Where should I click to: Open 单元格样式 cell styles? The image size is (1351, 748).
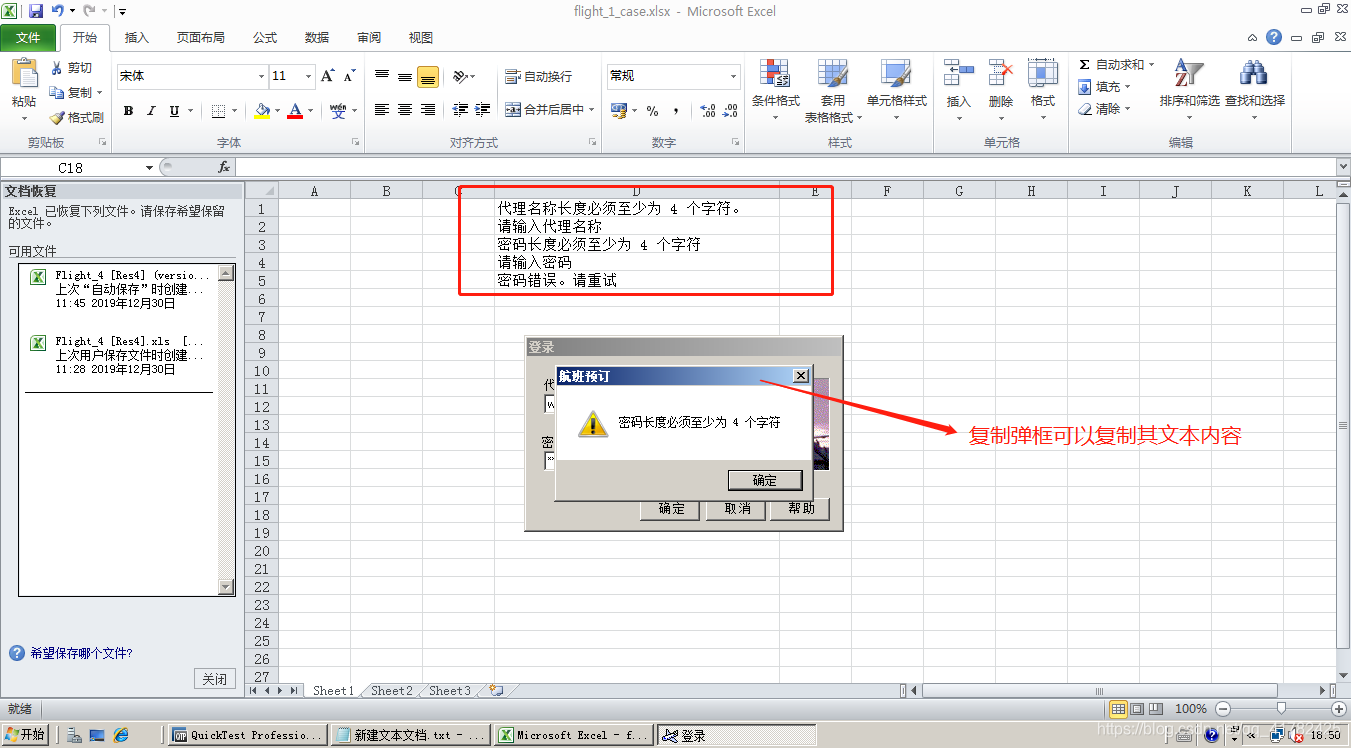click(x=896, y=90)
